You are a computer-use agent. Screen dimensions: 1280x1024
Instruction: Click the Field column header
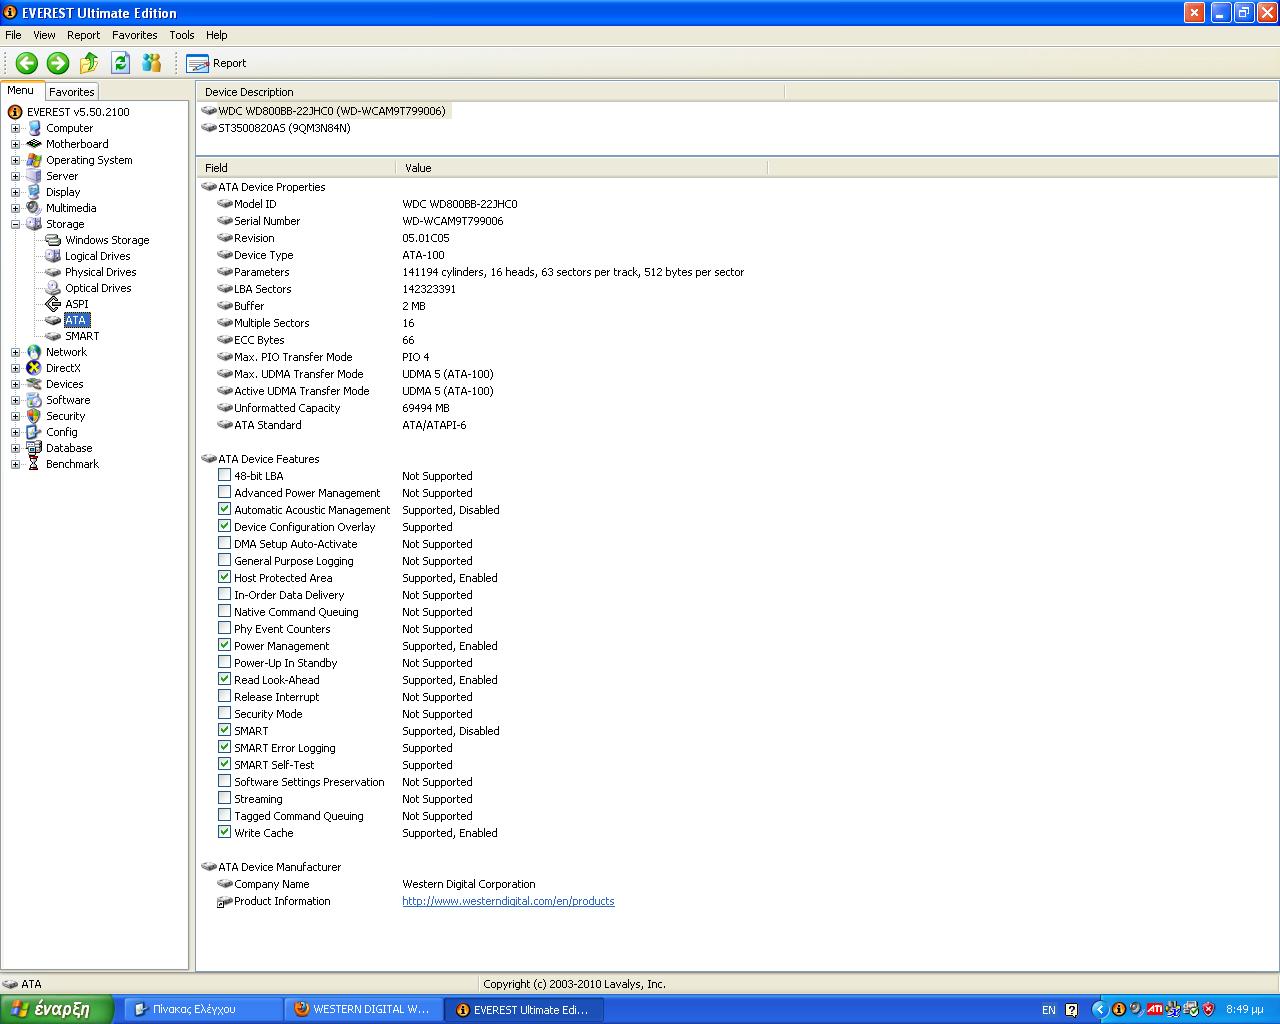pos(296,168)
